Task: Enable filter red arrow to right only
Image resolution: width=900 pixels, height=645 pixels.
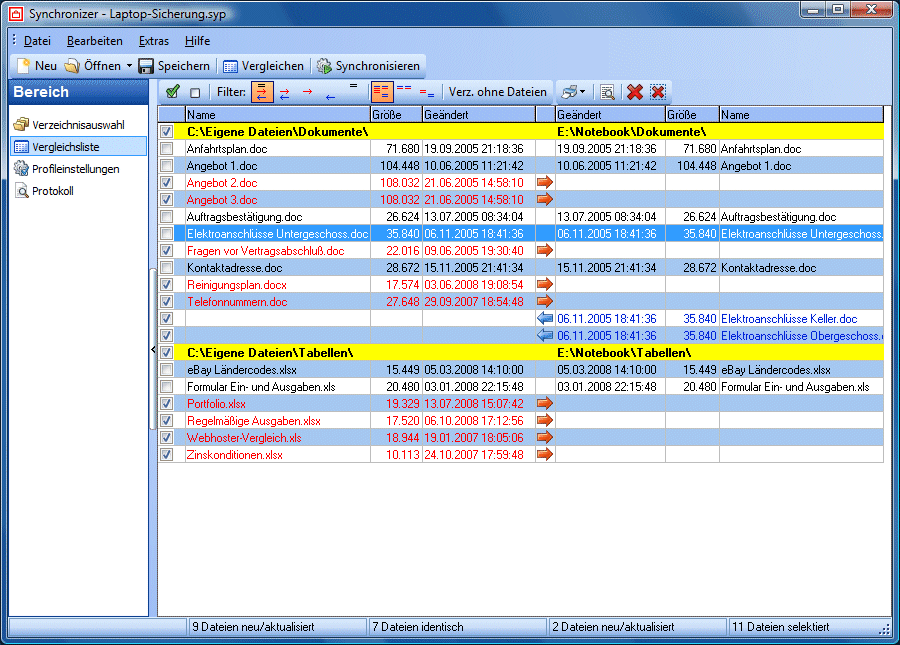Action: (308, 91)
